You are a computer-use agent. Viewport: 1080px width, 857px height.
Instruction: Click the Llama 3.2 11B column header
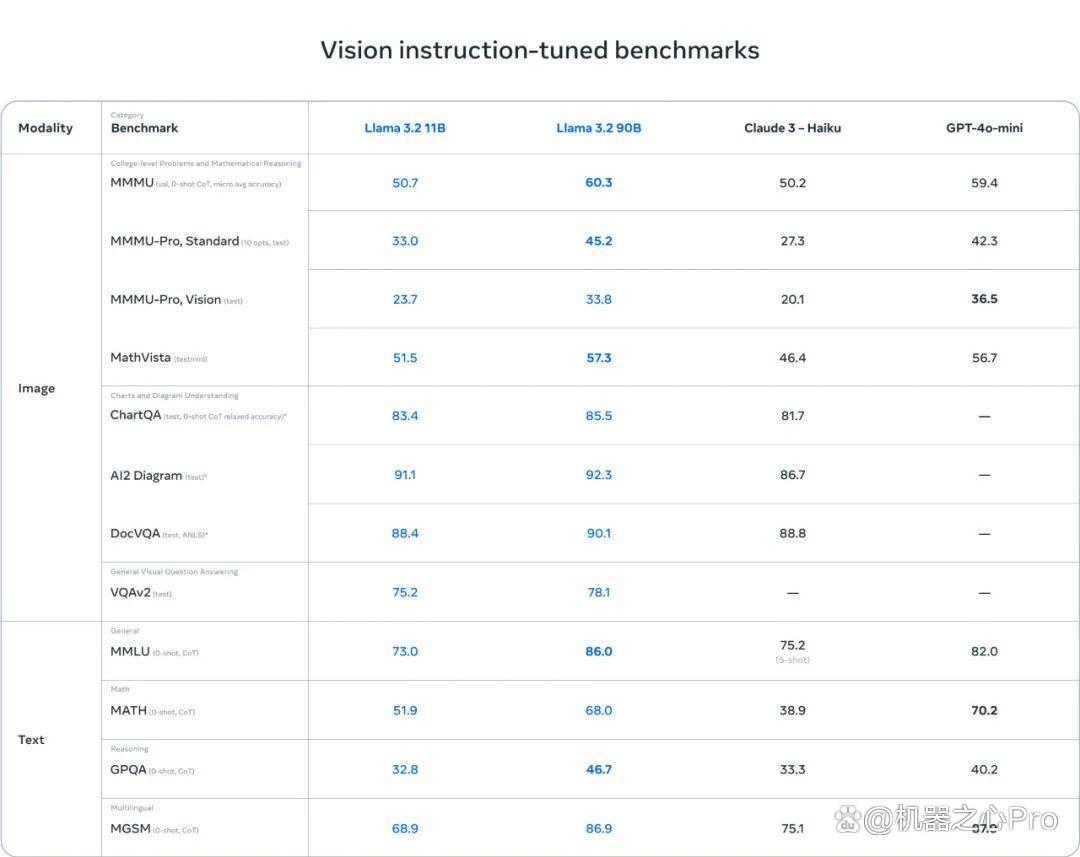click(x=405, y=128)
